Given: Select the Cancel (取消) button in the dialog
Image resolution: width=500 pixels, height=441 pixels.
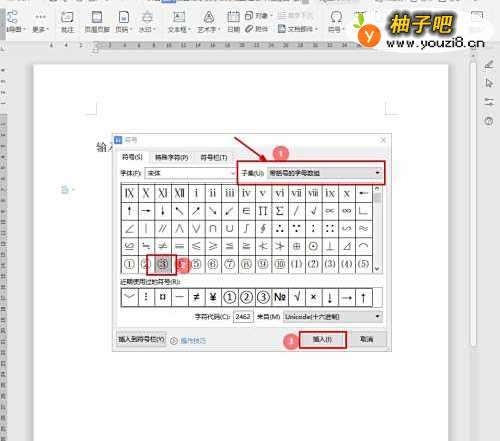Looking at the screenshot, I should (366, 340).
